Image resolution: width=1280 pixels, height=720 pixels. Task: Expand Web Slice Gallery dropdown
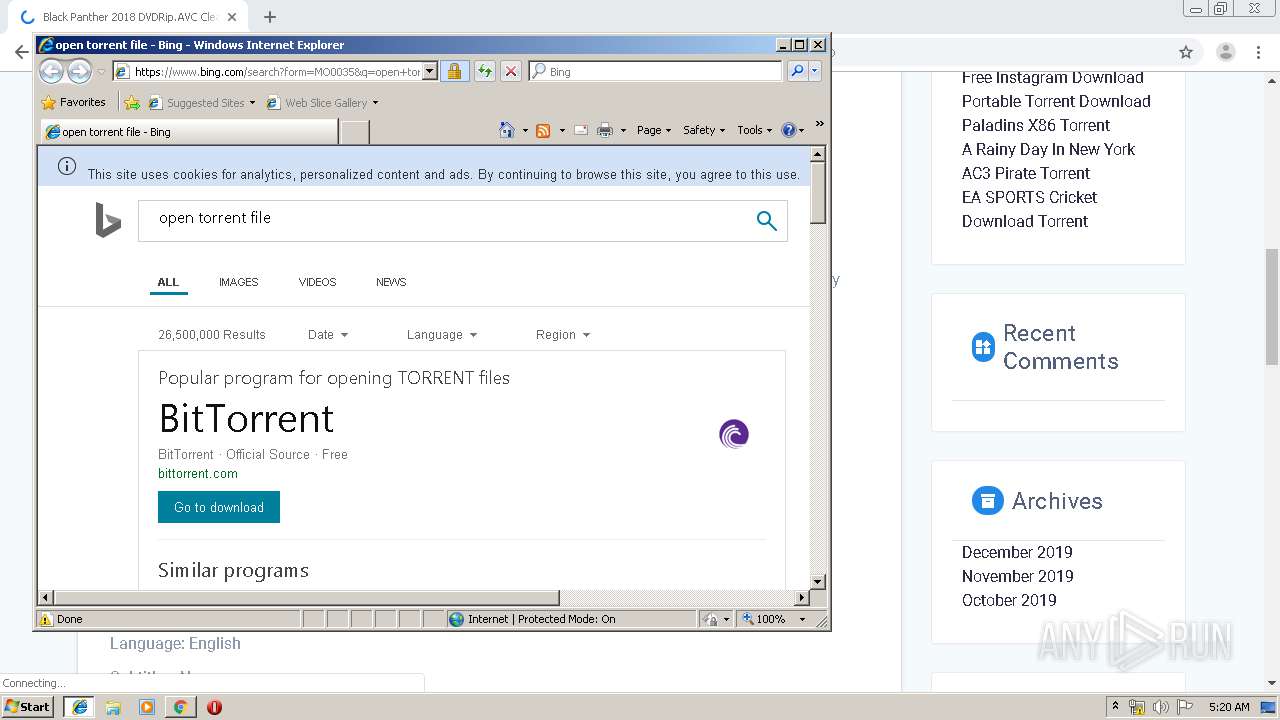tap(375, 103)
